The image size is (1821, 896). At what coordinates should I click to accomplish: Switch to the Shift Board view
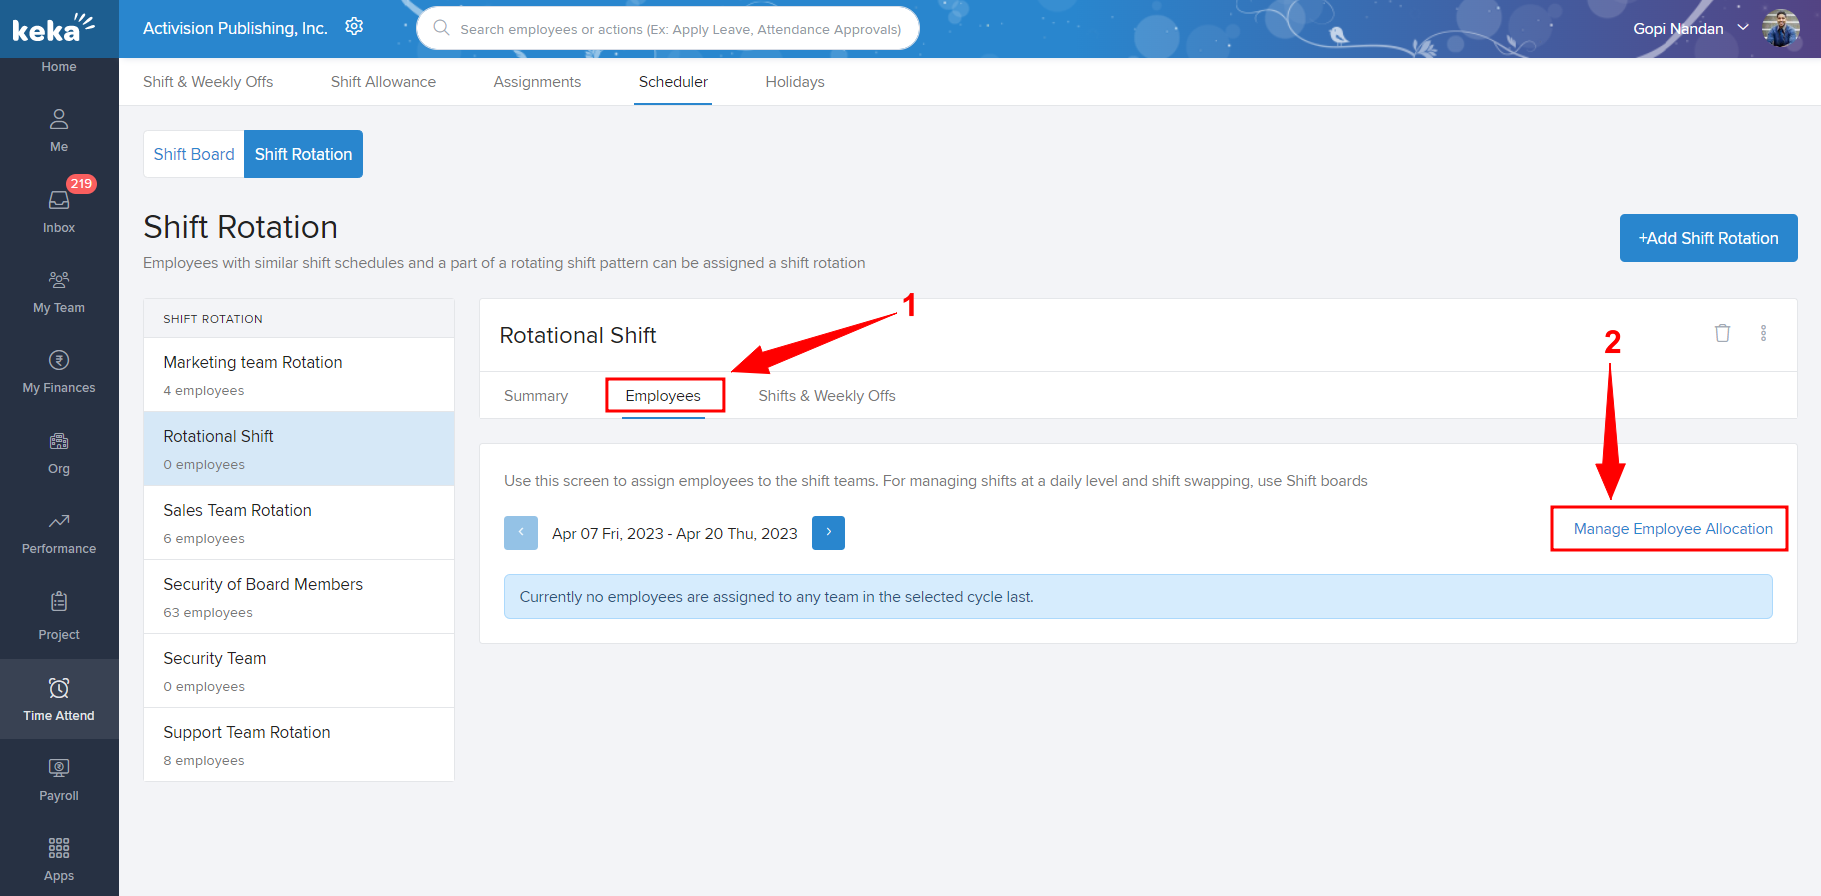194,154
